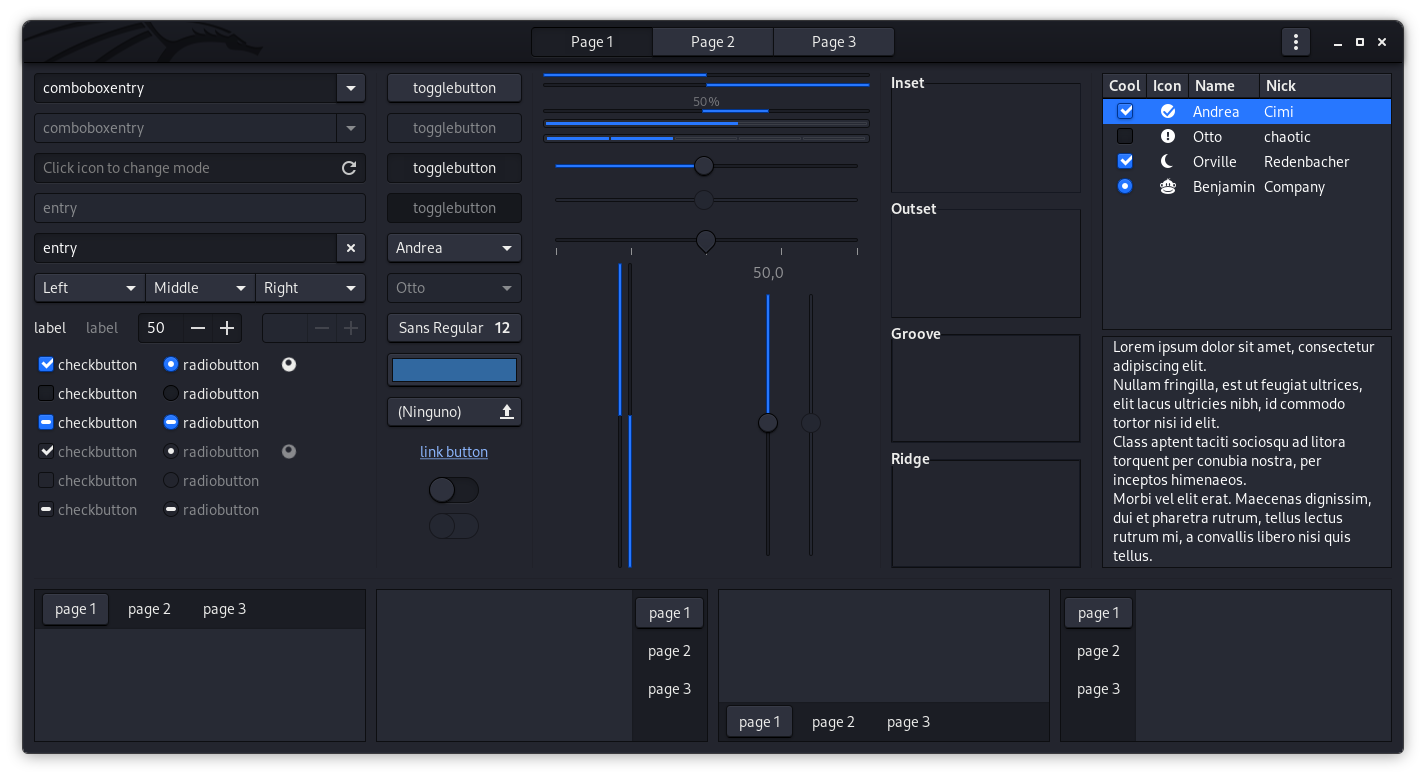
Task: Click the upload icon on the (Ninguno) button
Action: click(506, 411)
